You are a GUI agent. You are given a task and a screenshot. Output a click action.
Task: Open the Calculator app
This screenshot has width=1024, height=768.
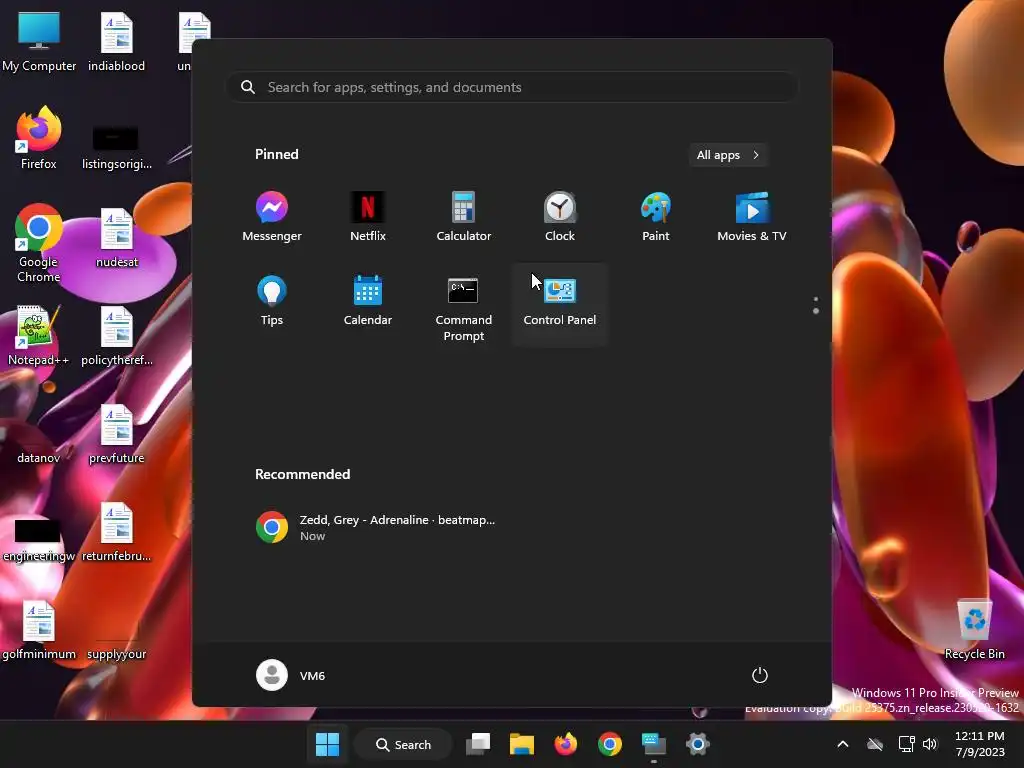click(x=464, y=217)
